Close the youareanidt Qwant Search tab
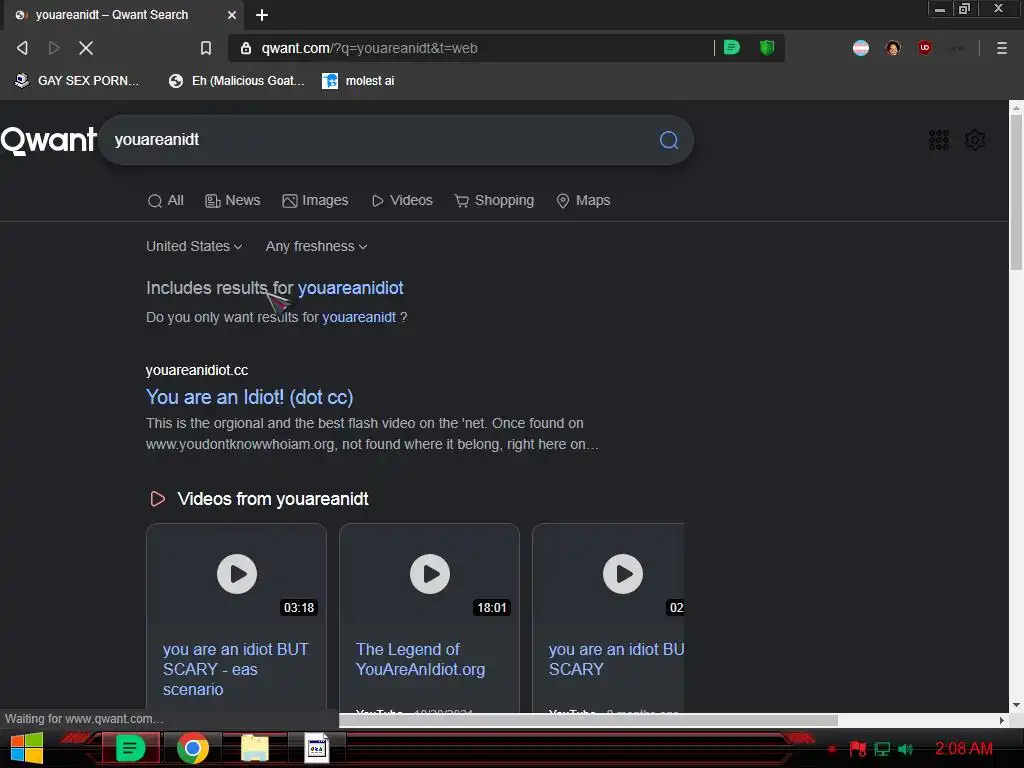 232,14
